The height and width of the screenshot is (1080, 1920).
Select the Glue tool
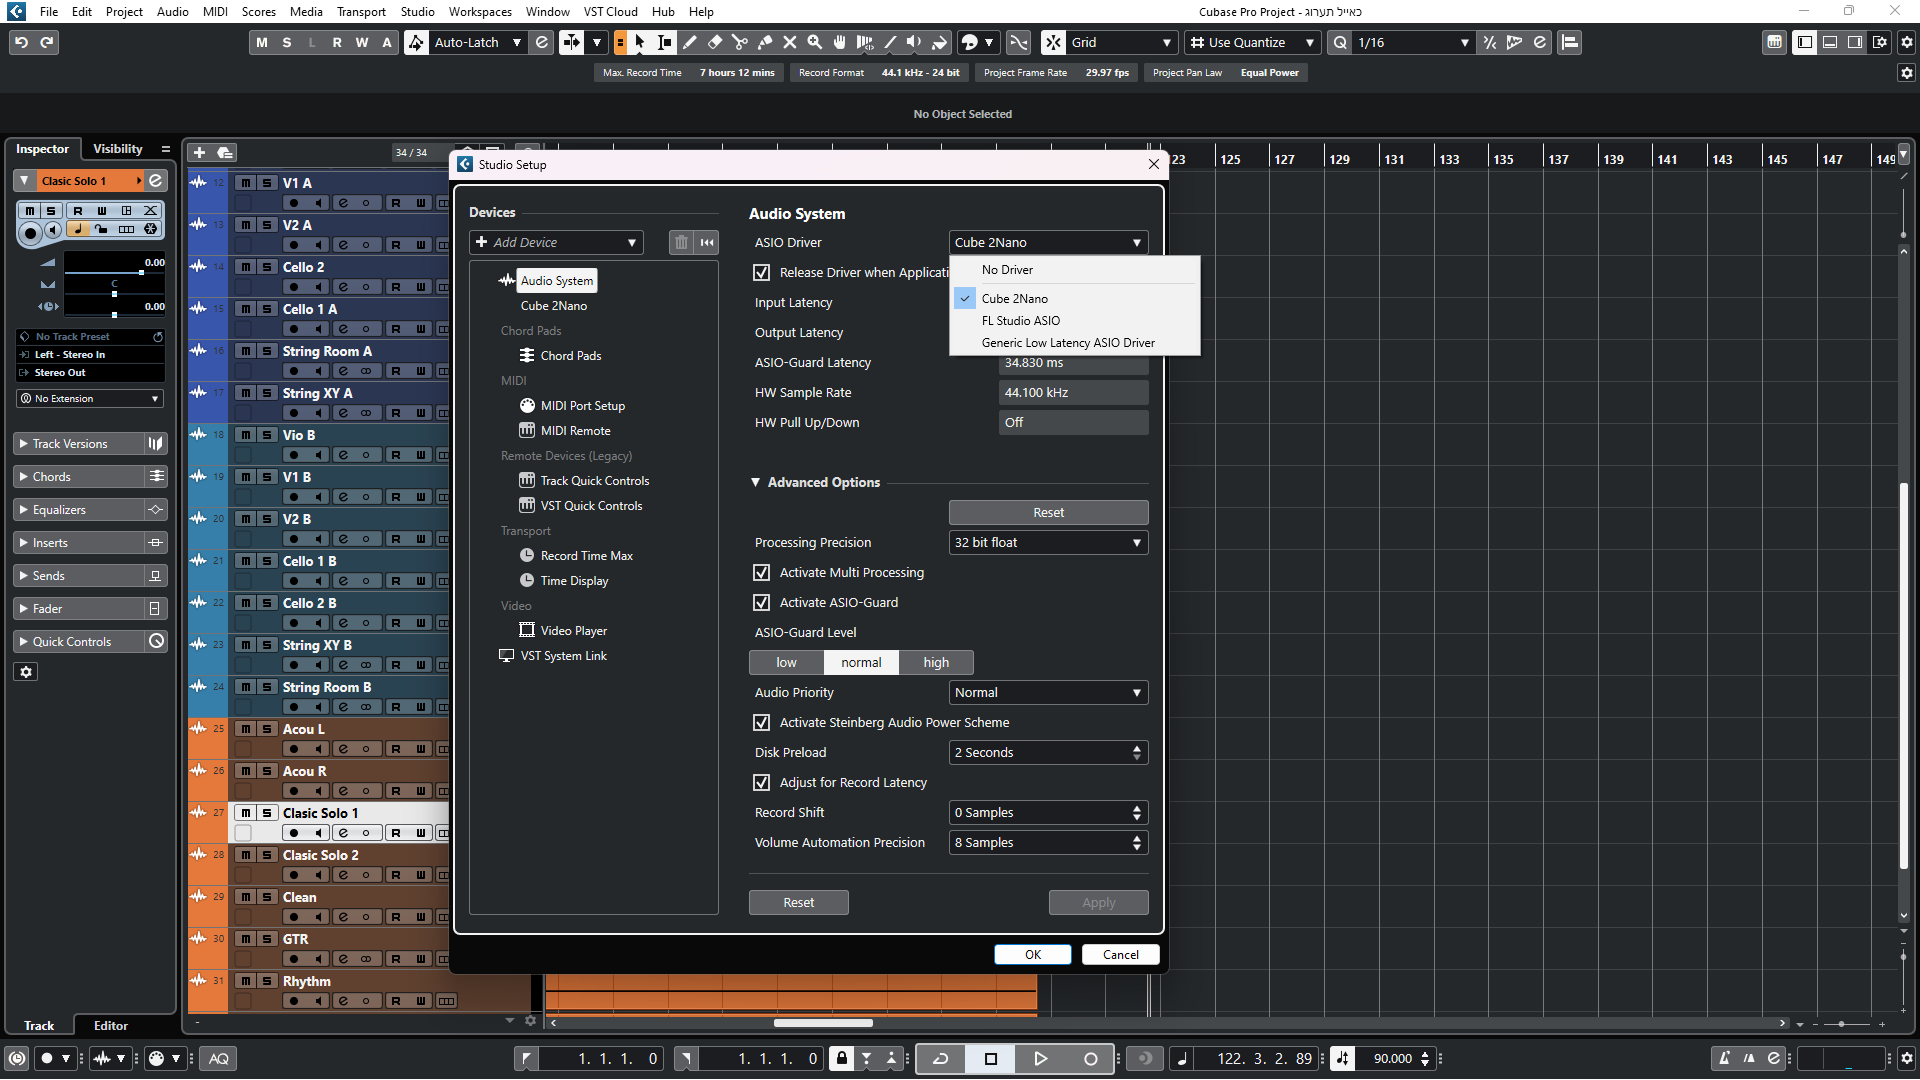pos(765,42)
